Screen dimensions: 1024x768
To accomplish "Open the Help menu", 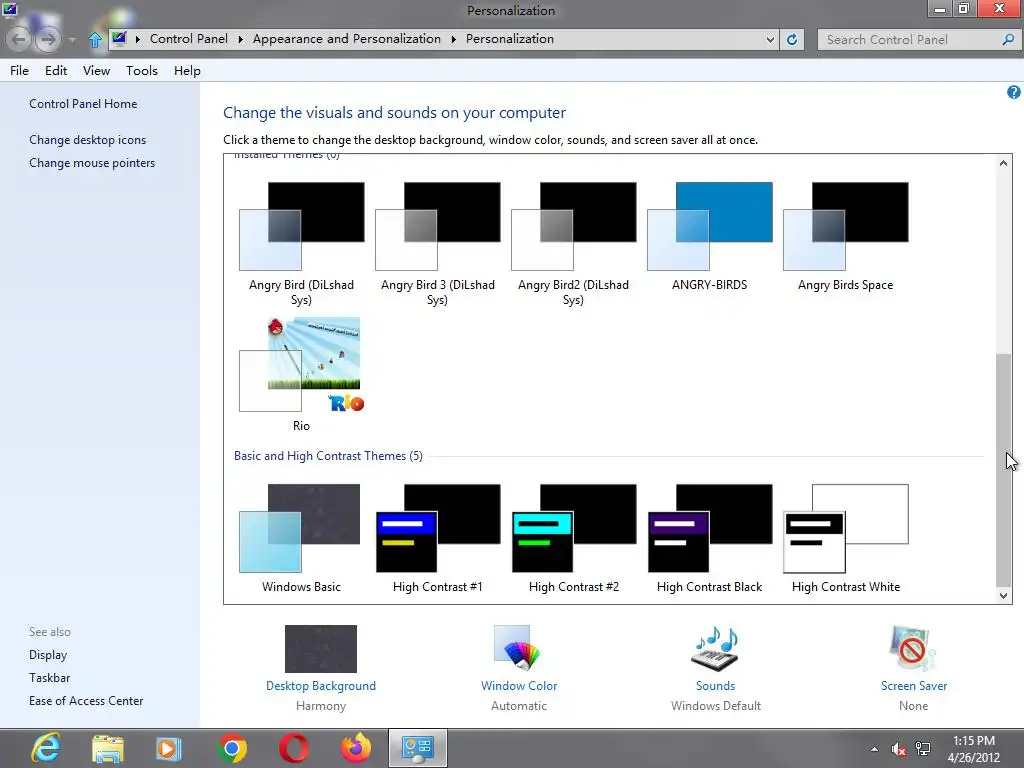I will 187,71.
